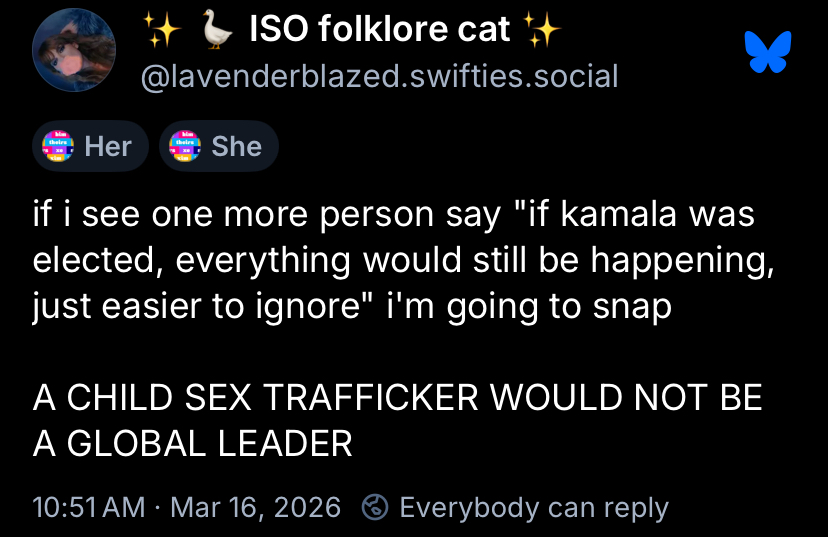
Task: Click the line starting "if i see one more"
Action: 393,215
